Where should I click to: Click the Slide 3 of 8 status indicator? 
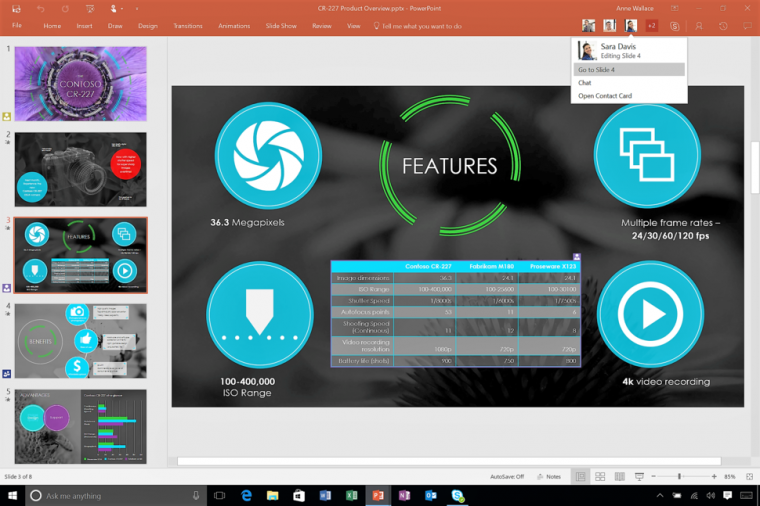(18, 477)
